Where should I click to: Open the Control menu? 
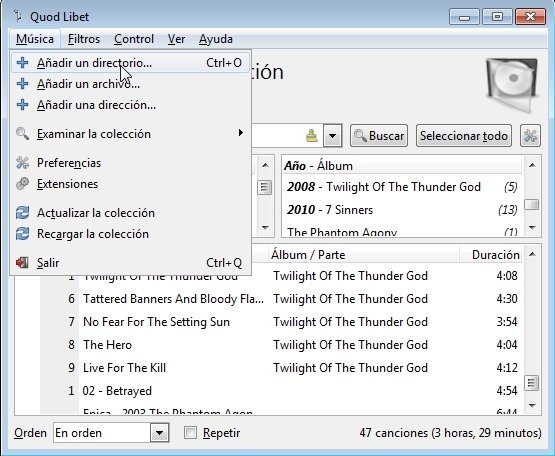pos(134,39)
